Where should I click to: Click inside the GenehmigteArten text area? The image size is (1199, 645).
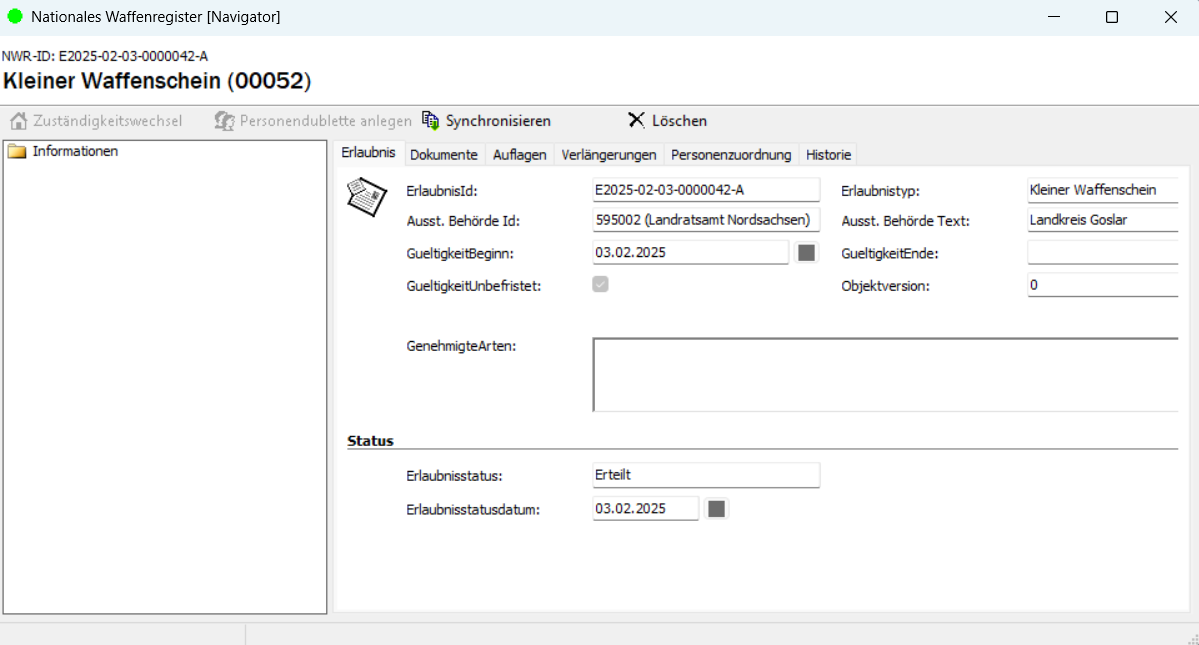pos(885,375)
